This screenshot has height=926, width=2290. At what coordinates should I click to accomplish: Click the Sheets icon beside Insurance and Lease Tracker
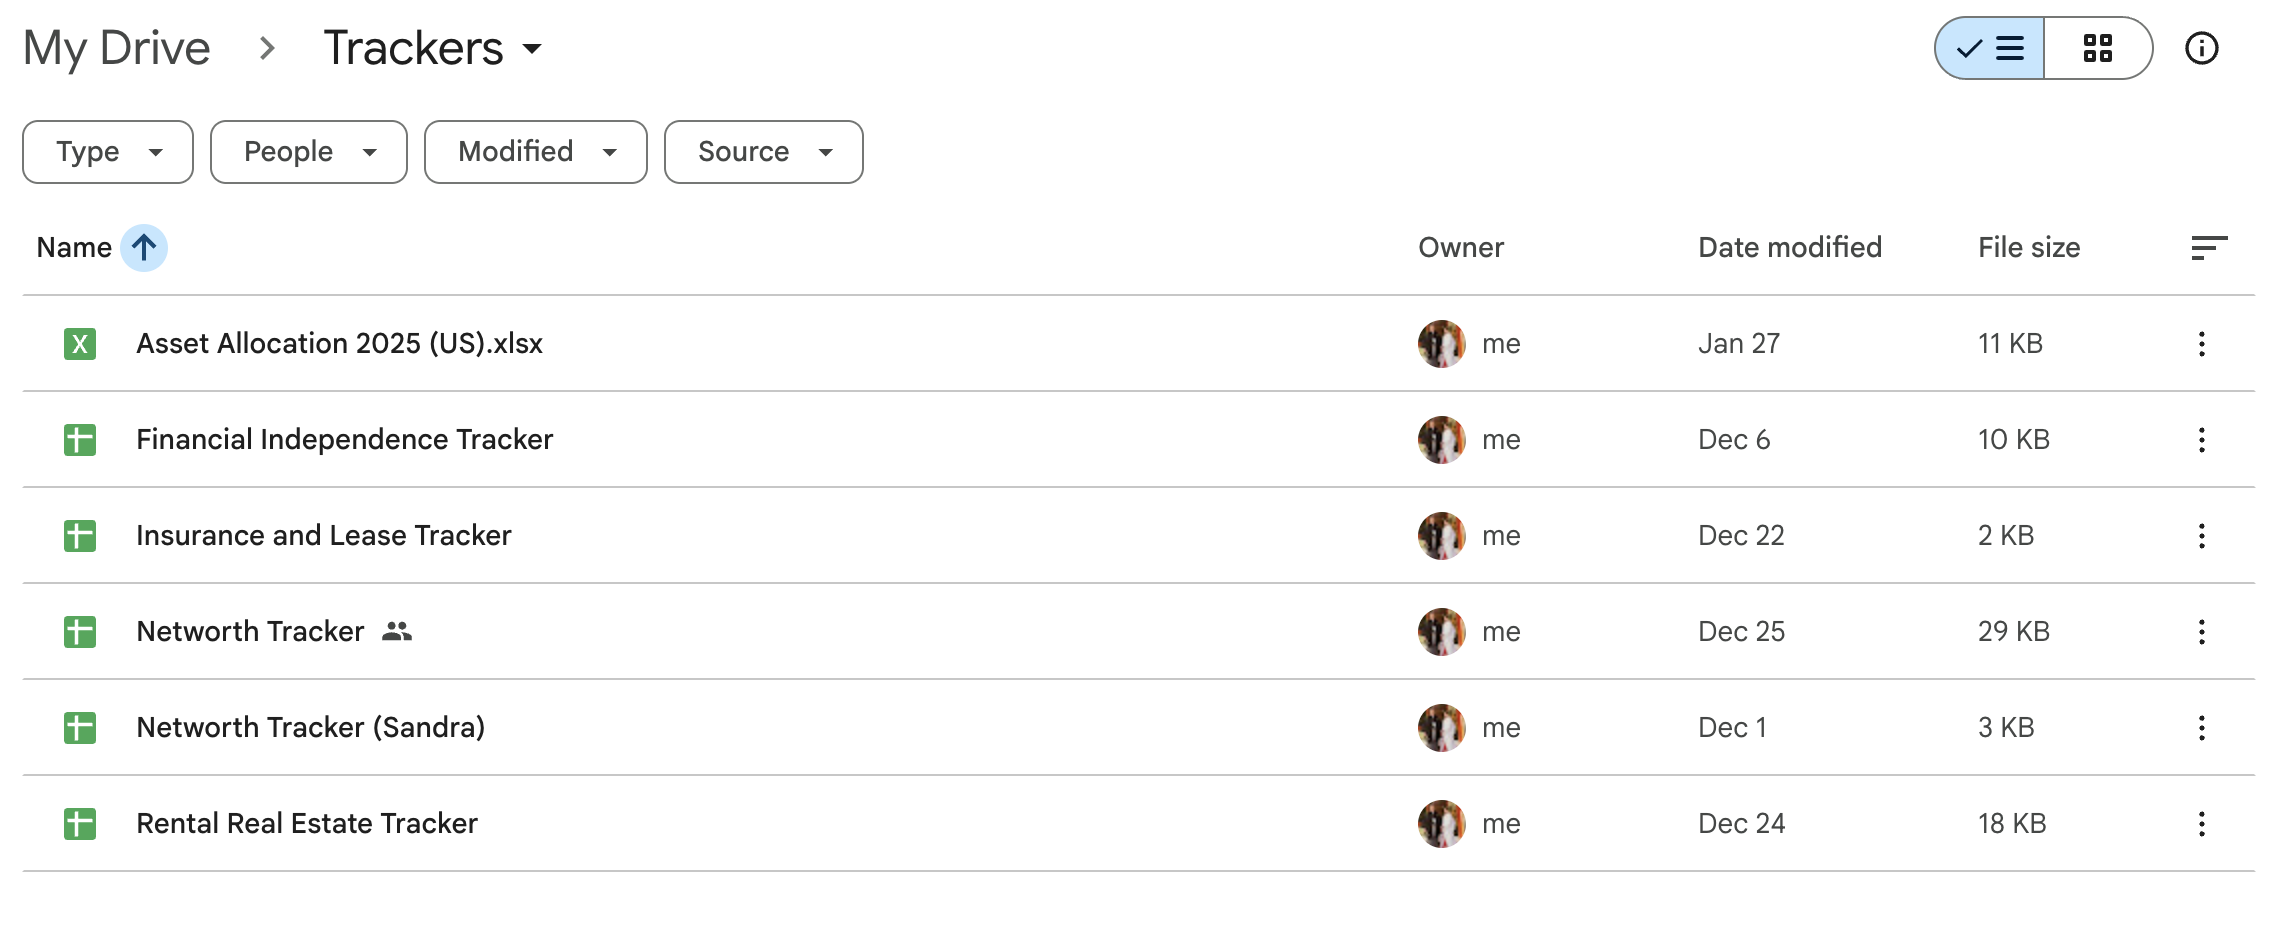(x=80, y=536)
